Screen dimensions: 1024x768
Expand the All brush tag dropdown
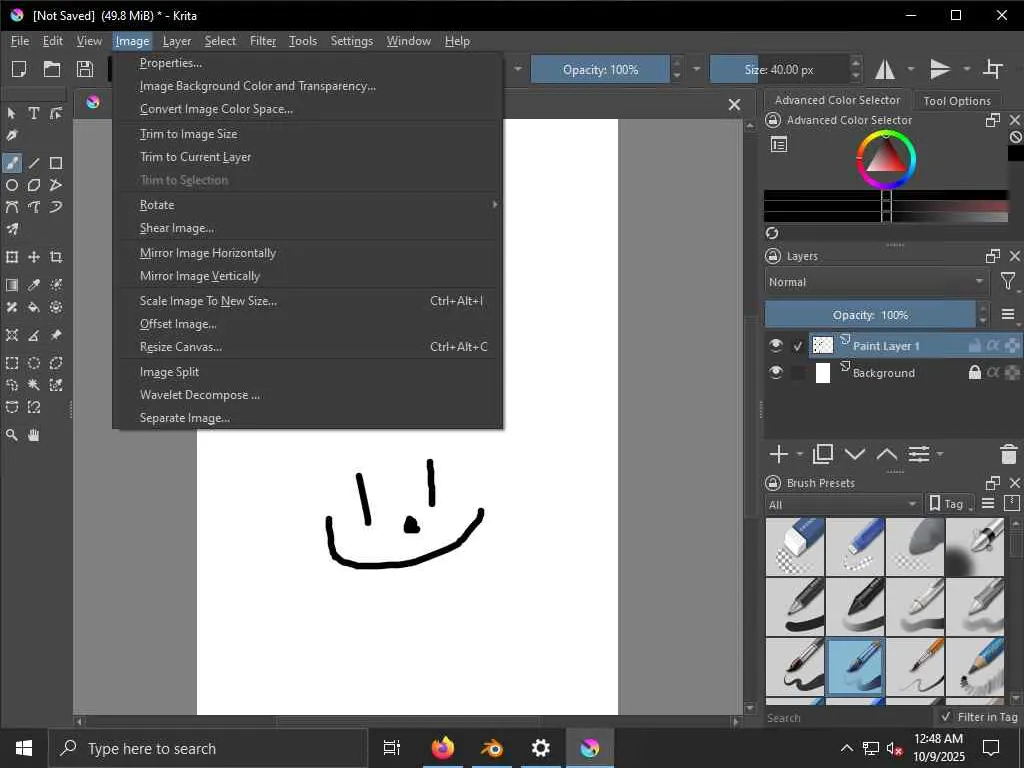(x=843, y=504)
